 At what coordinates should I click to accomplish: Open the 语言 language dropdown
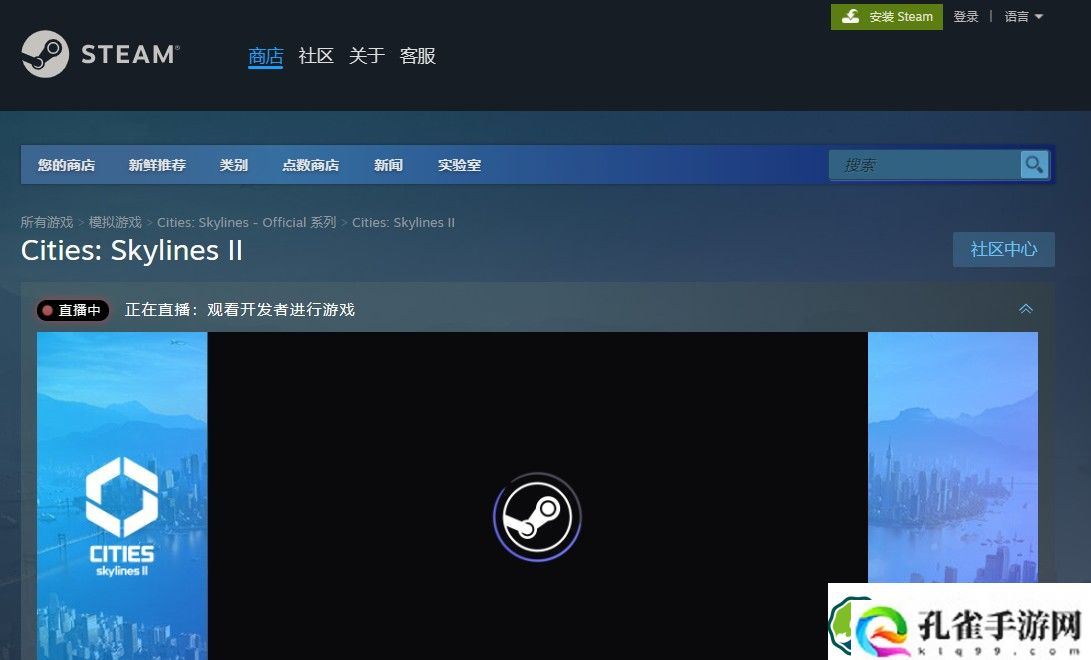click(1023, 17)
